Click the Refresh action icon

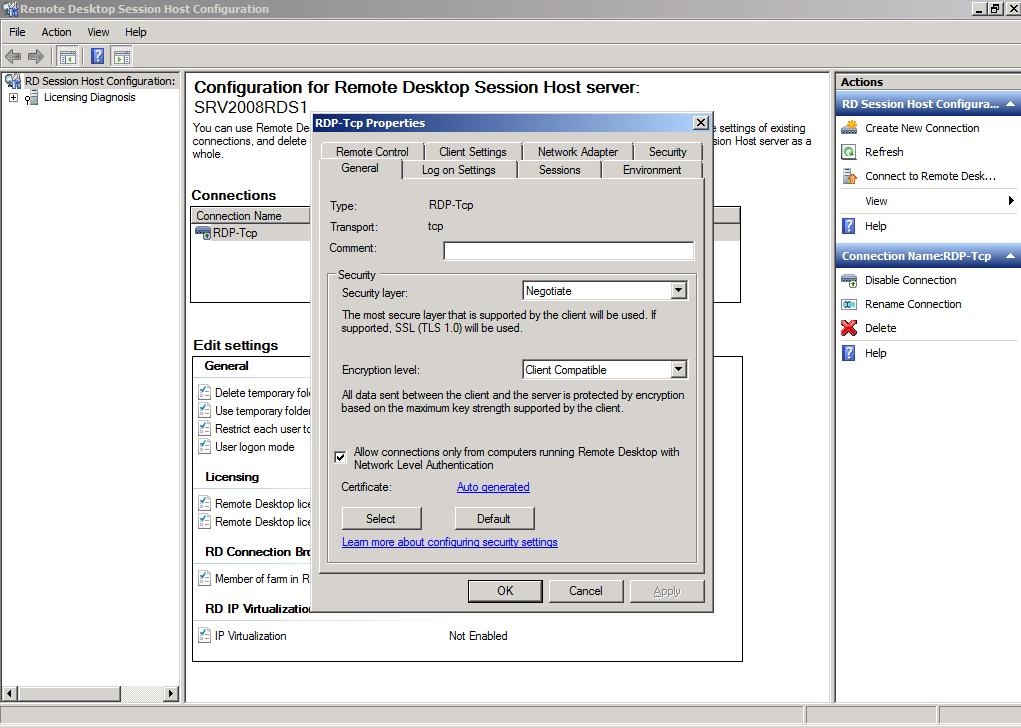(x=849, y=152)
